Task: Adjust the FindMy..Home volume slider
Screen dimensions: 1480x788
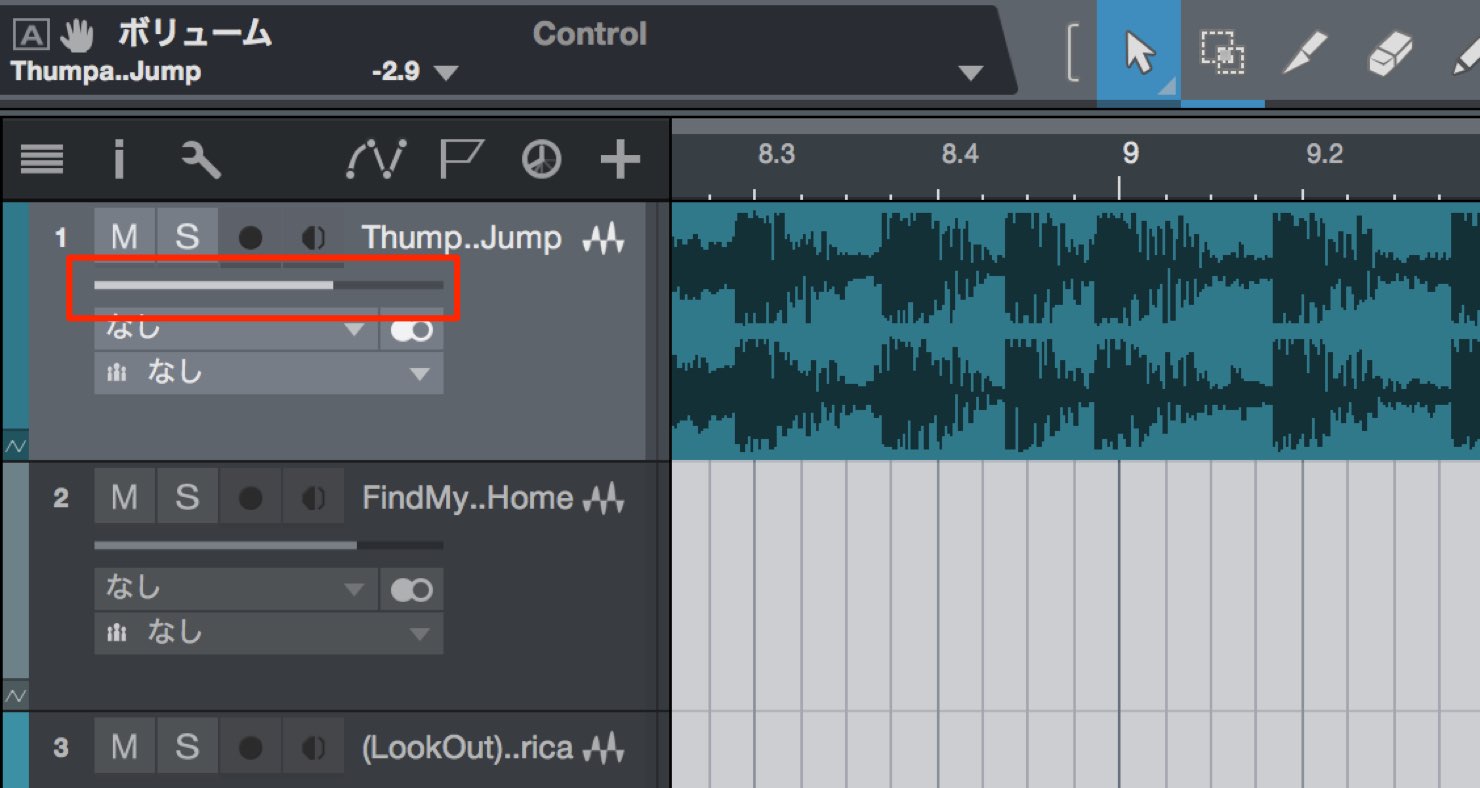Action: click(x=269, y=545)
